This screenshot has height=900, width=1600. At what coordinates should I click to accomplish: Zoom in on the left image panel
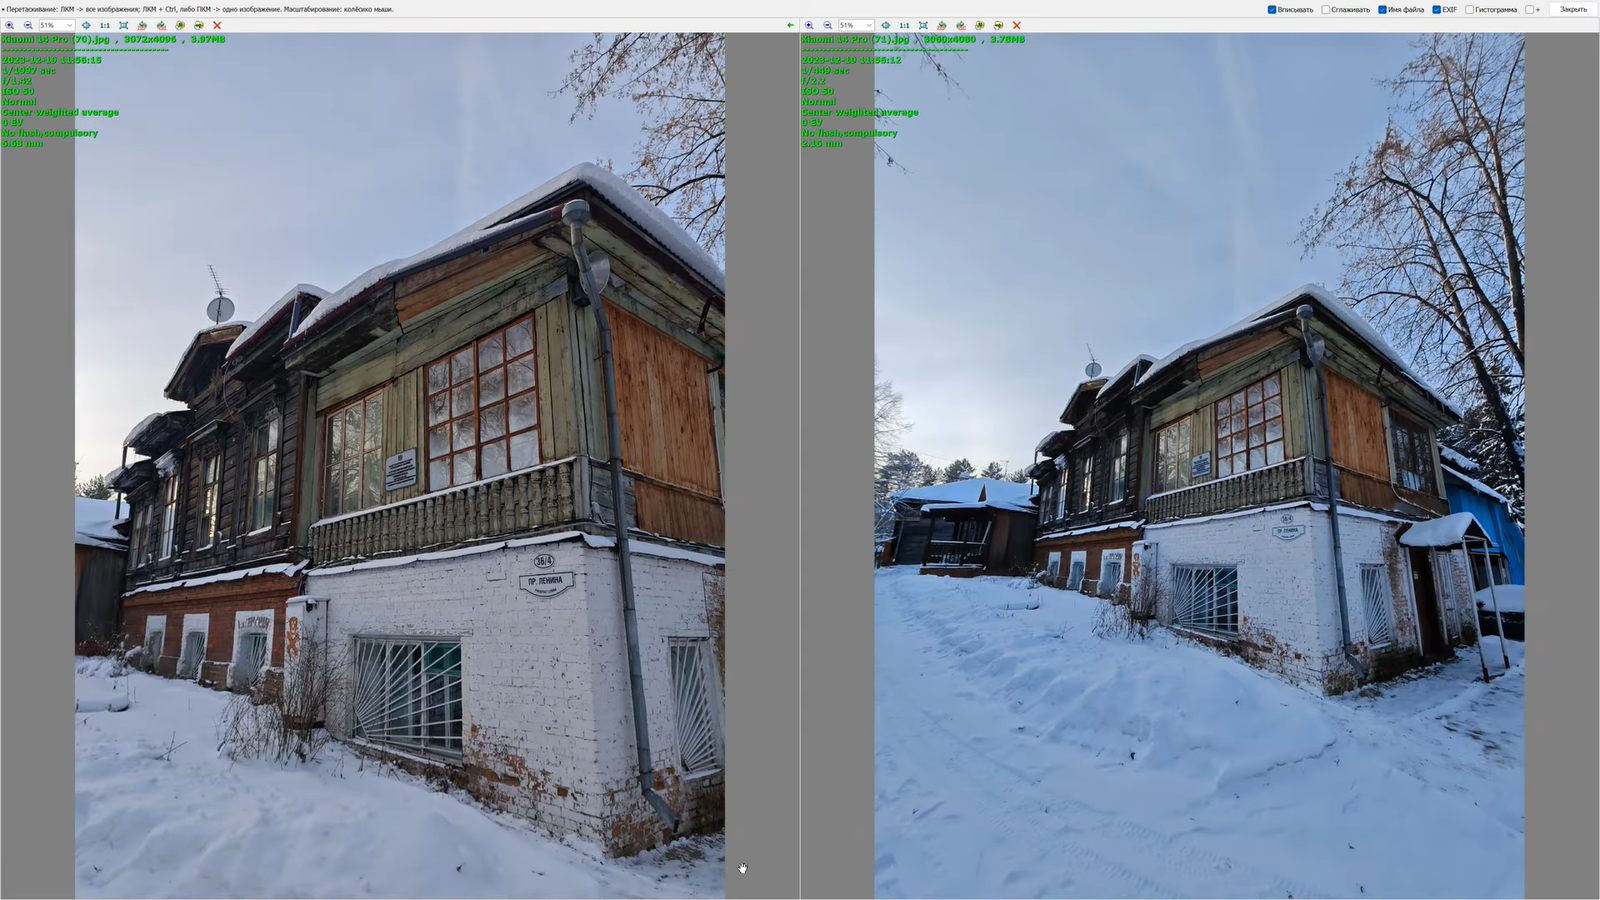coord(9,25)
